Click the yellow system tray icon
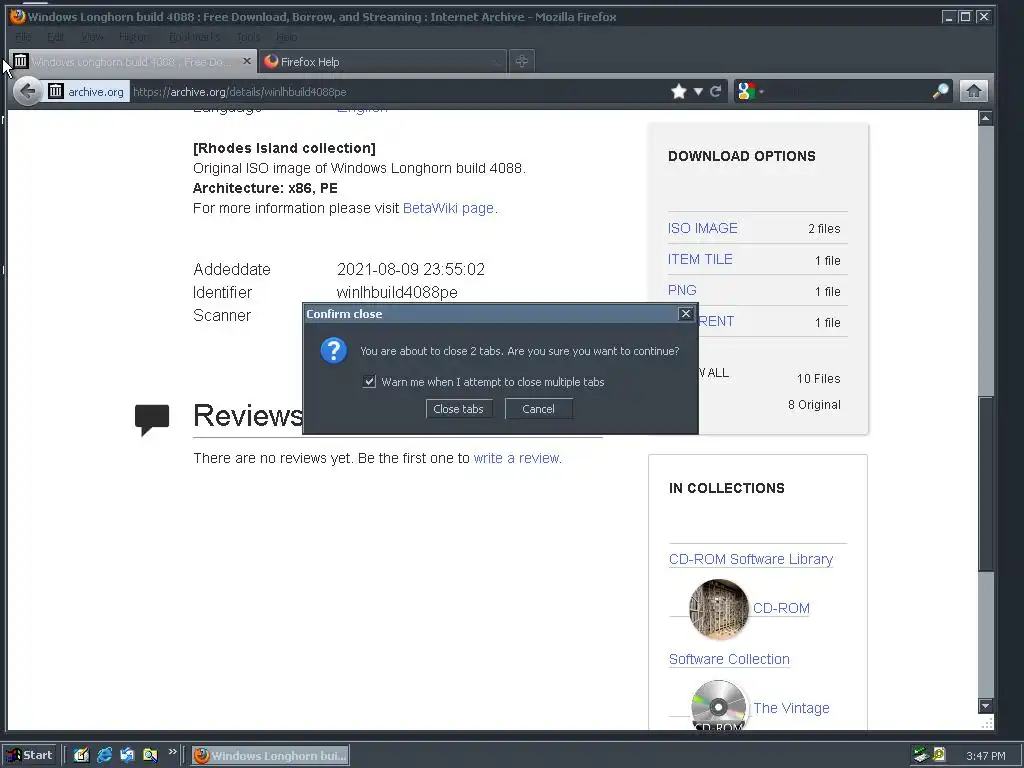This screenshot has width=1024, height=768. click(x=938, y=754)
